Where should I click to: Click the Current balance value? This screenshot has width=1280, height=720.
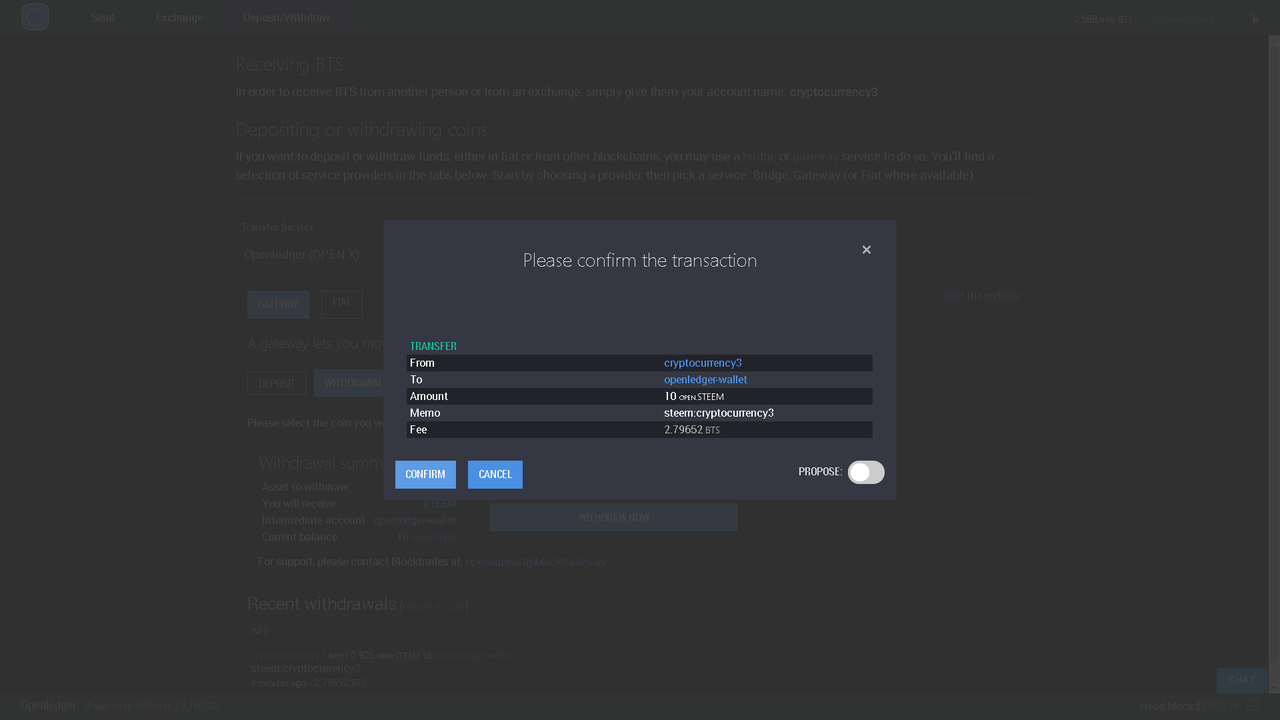point(427,537)
